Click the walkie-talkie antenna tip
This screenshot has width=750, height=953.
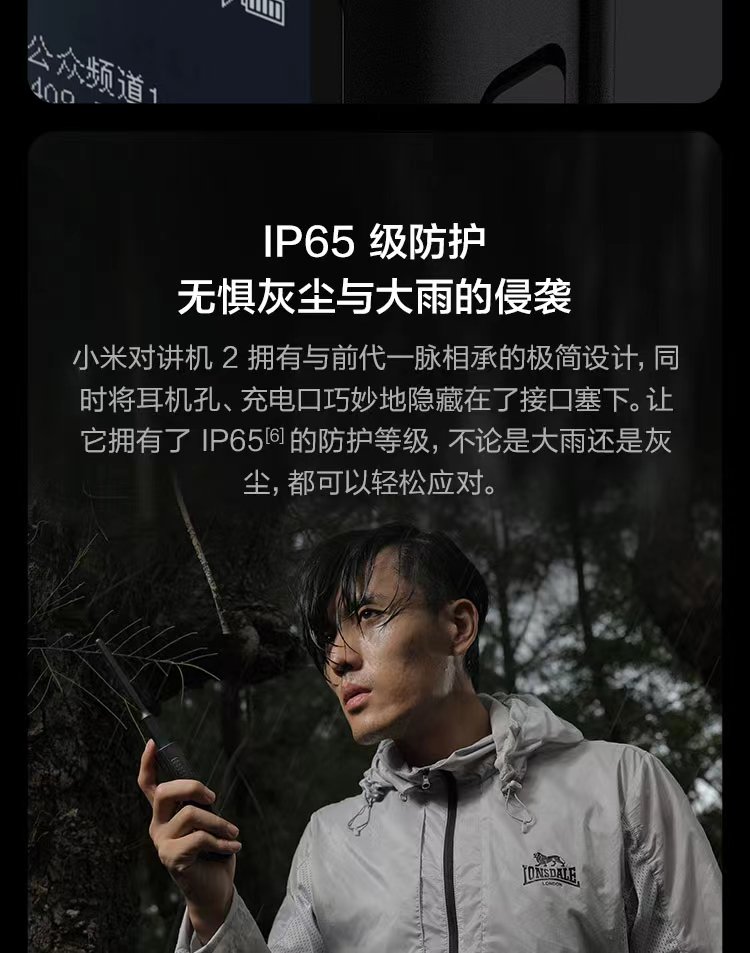tap(101, 644)
